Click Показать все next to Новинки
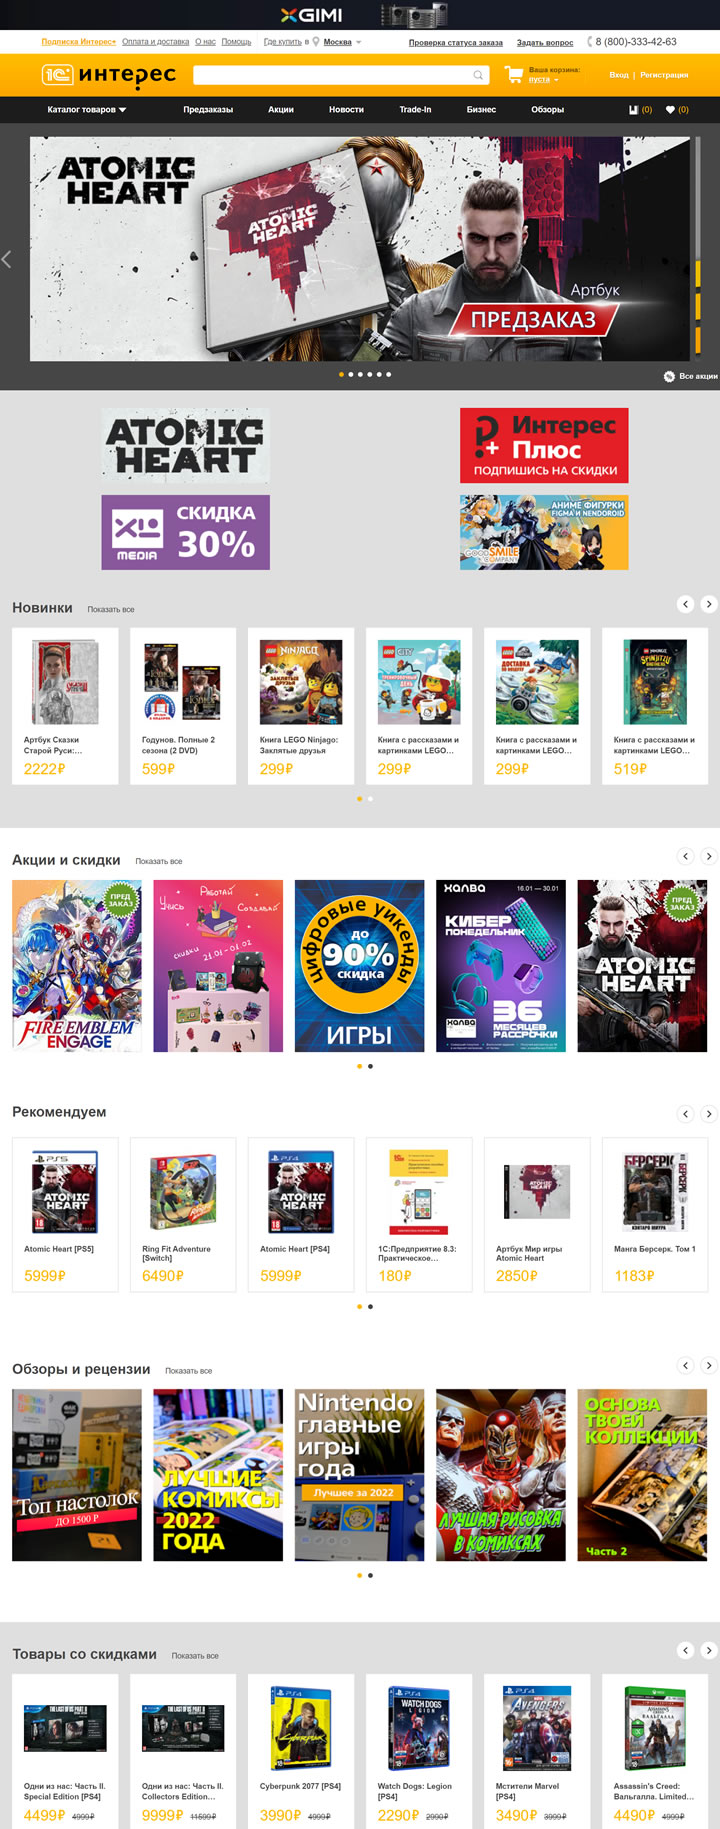 110,609
